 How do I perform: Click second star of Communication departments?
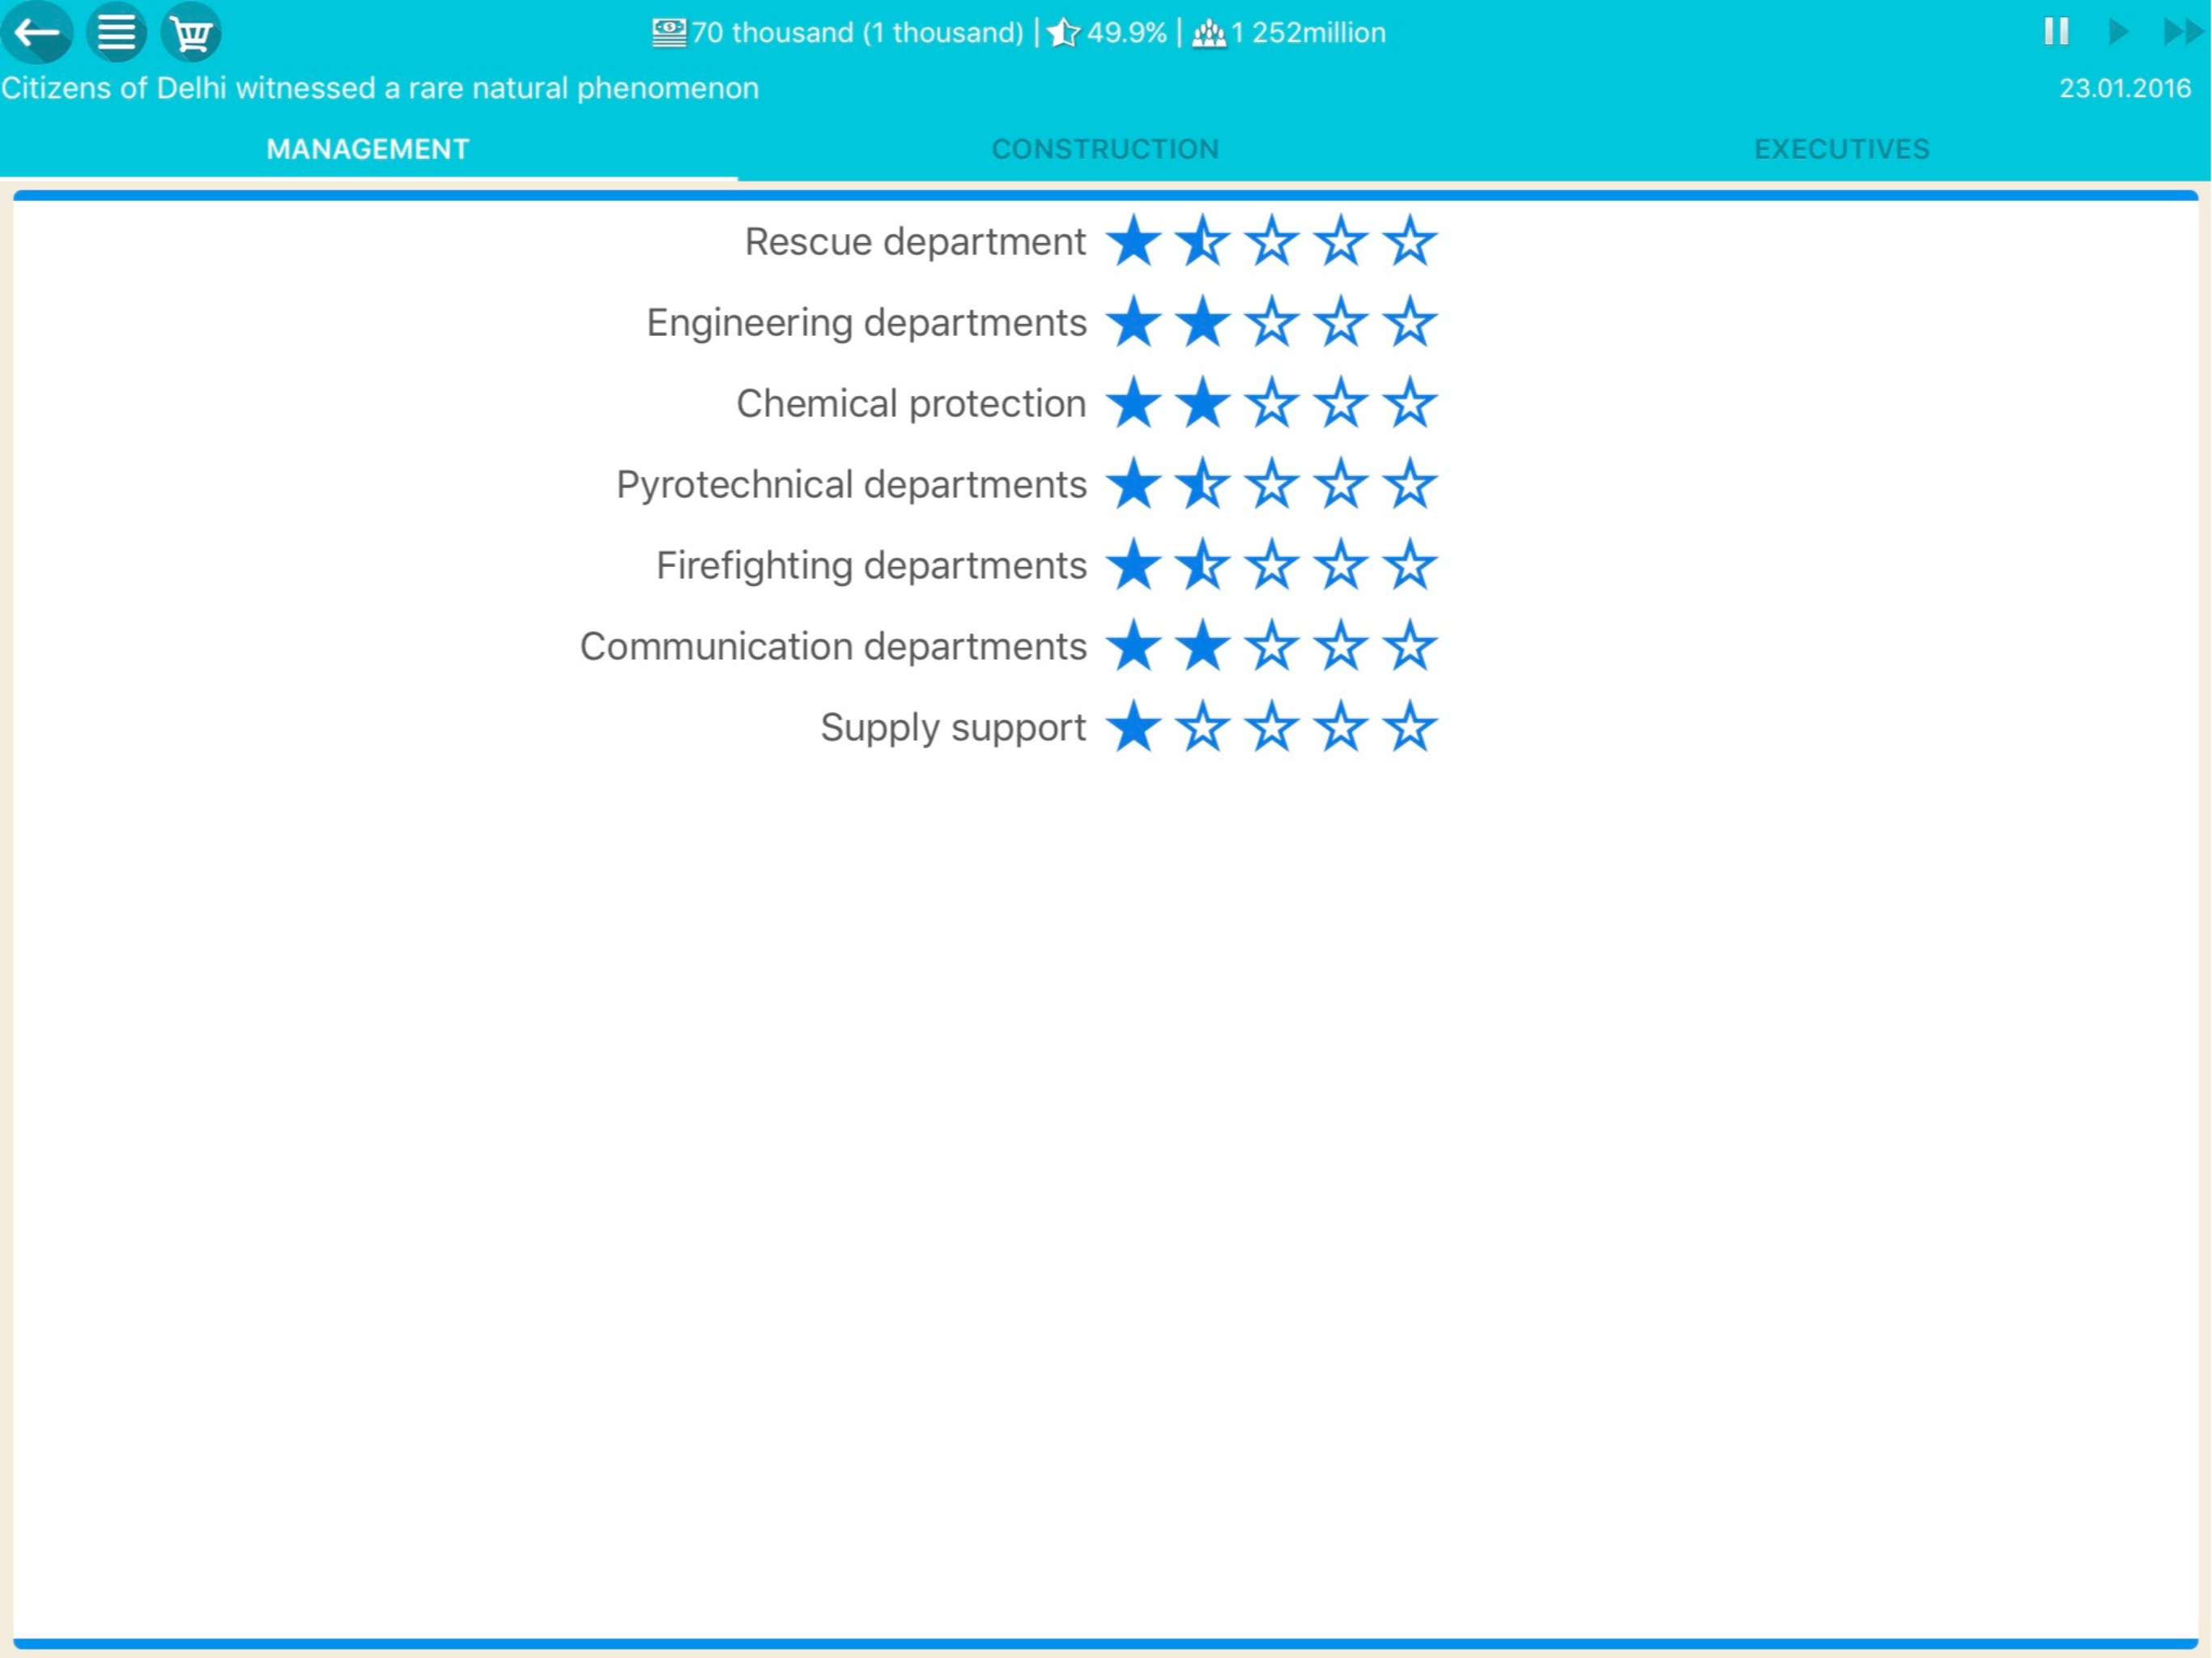(x=1202, y=647)
